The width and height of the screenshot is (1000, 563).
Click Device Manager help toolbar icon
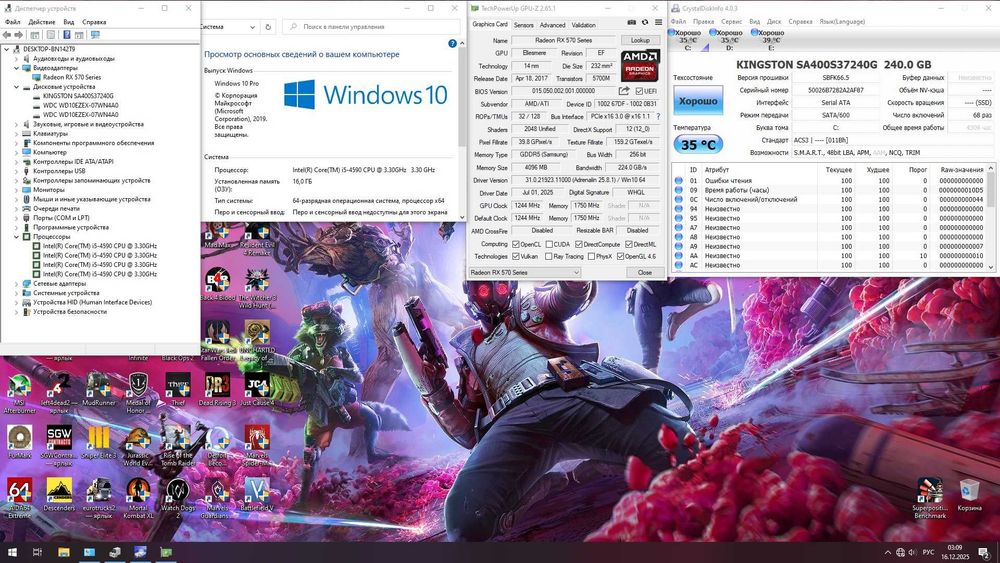pyautogui.click(x=66, y=35)
